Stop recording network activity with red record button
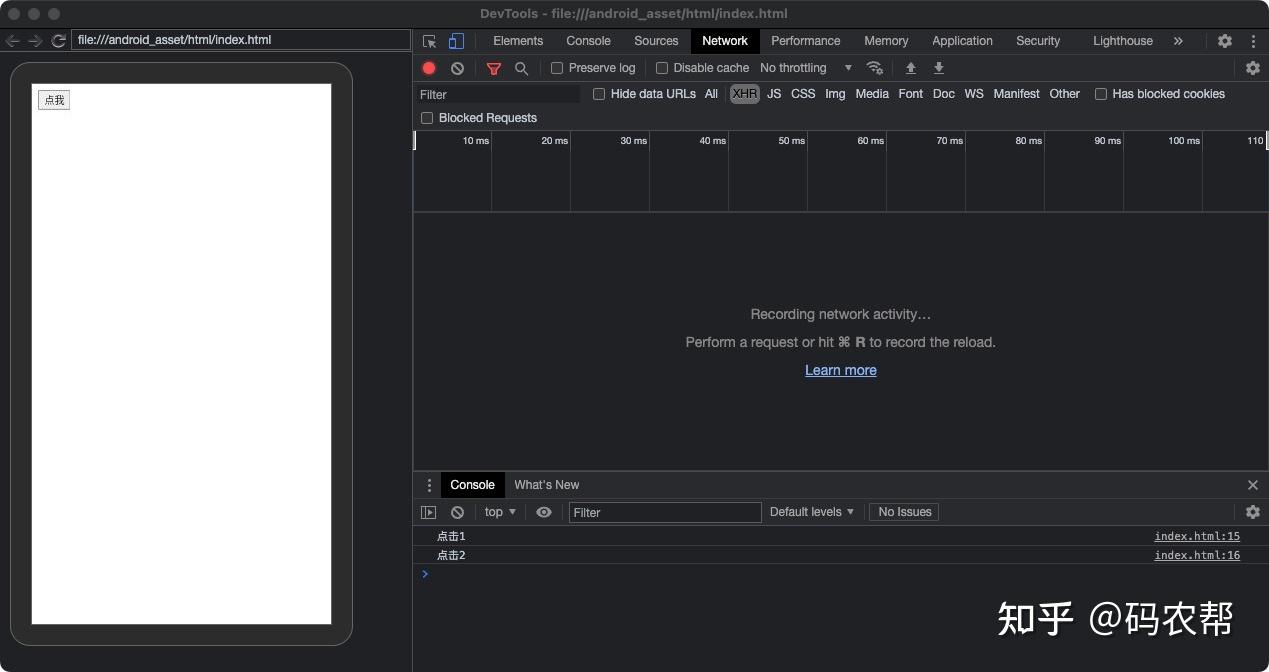Image resolution: width=1269 pixels, height=672 pixels. tap(429, 67)
